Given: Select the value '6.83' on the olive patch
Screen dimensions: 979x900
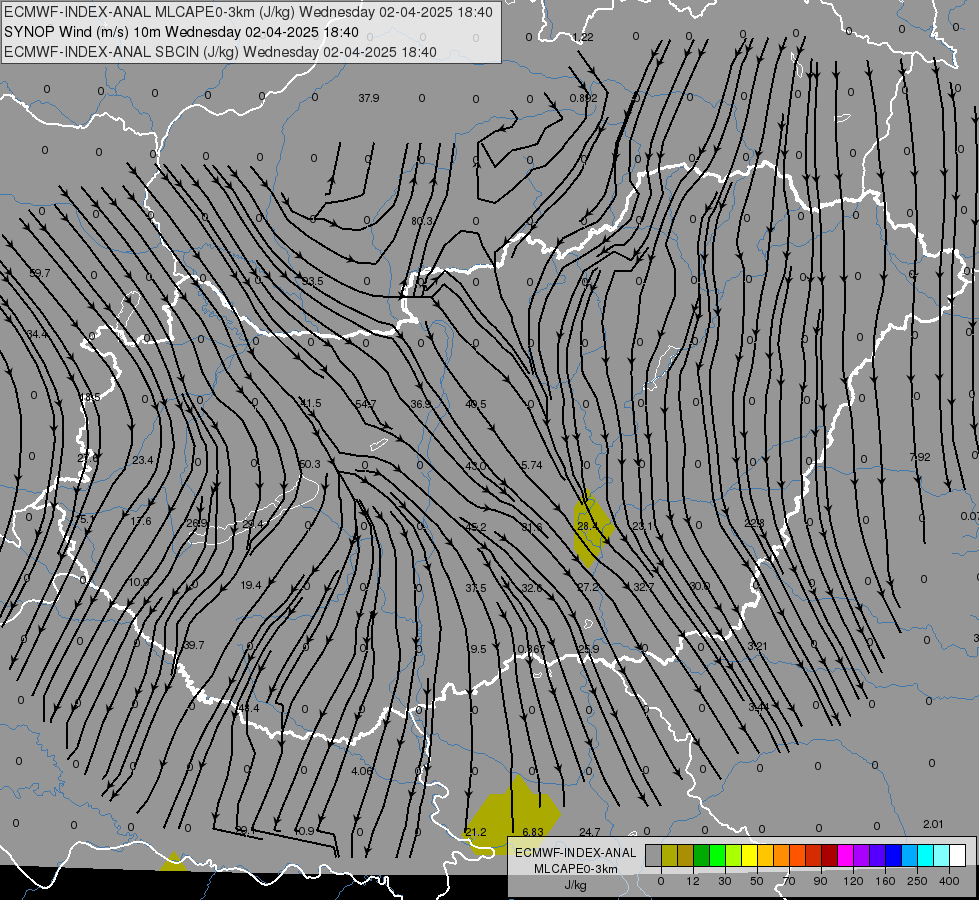Looking at the screenshot, I should [533, 832].
